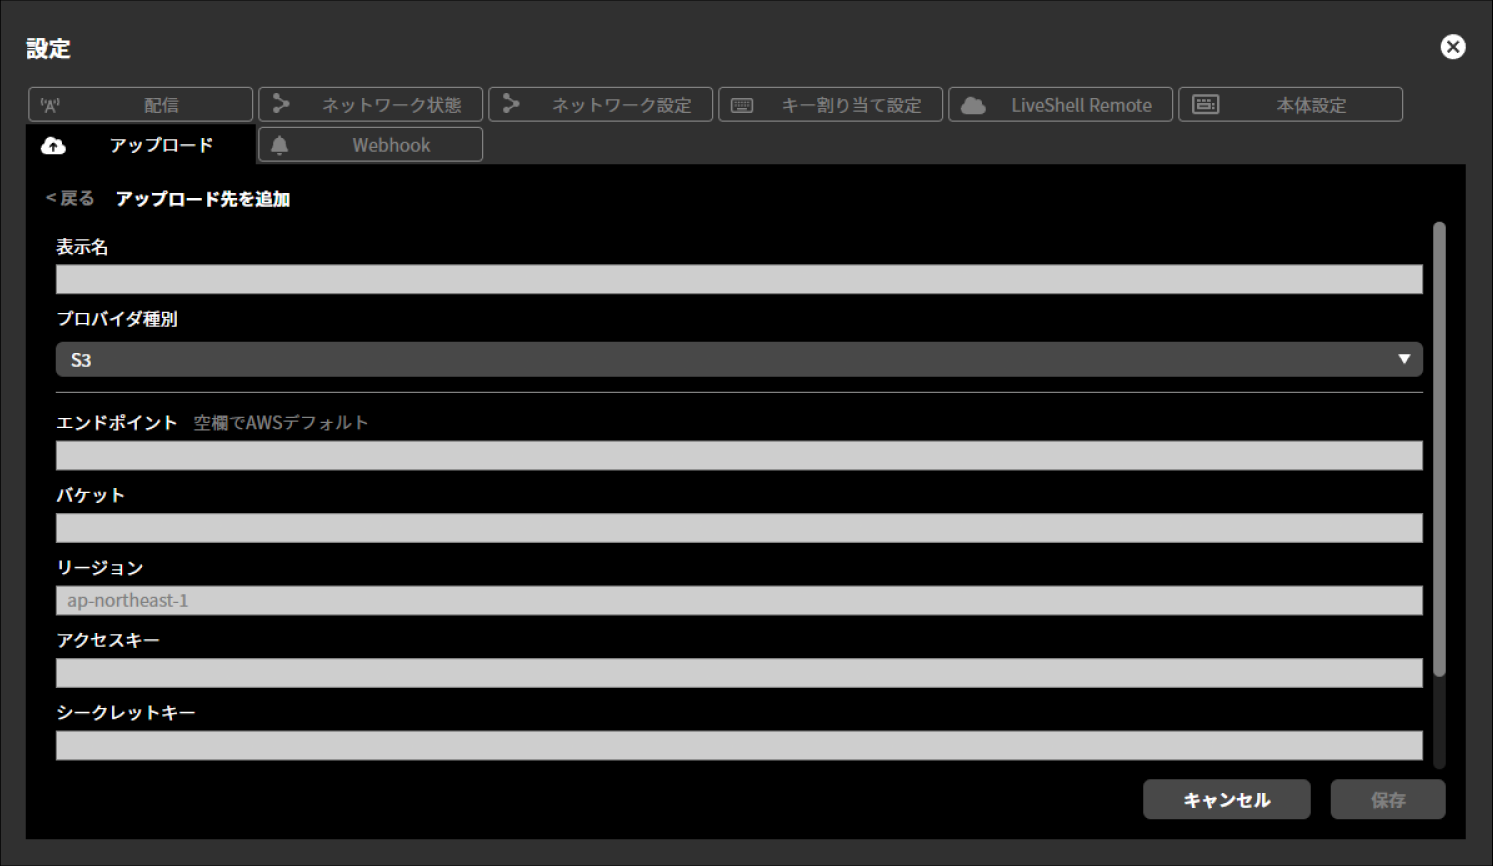1493x866 pixels.
Task: Go back using the <戻る link
Action: pyautogui.click(x=70, y=198)
